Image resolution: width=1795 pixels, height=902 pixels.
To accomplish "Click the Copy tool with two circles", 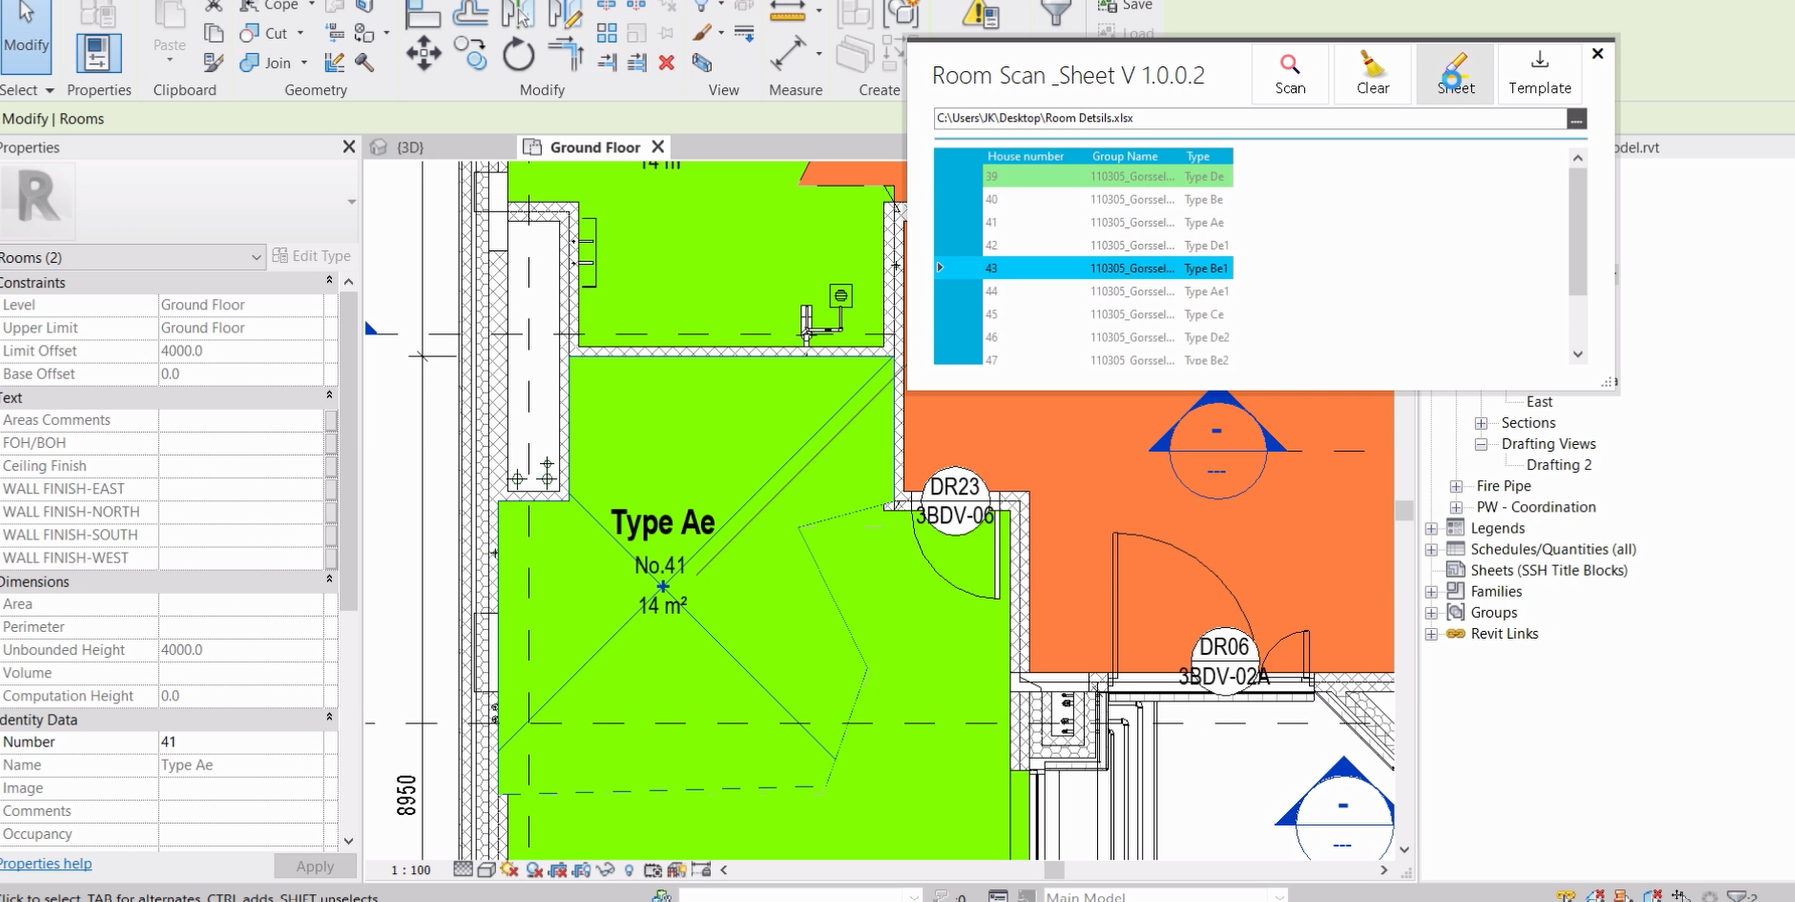I will (x=470, y=53).
